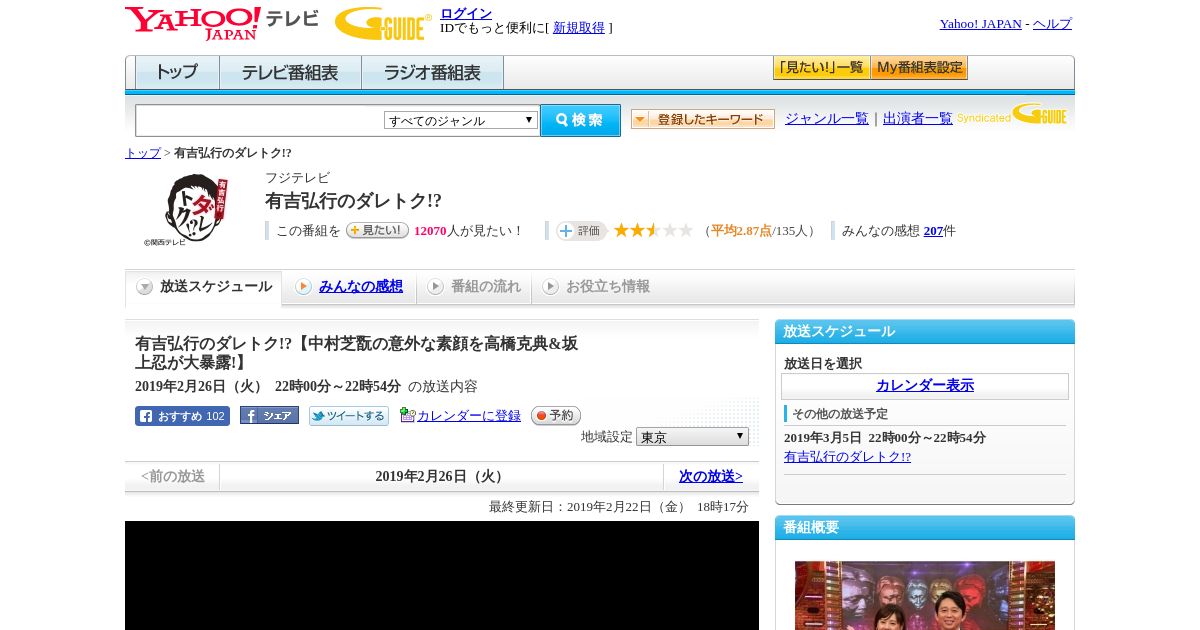Viewport: 1200px width, 630px height.
Task: Go to 次の放送> link
Action: 711,477
